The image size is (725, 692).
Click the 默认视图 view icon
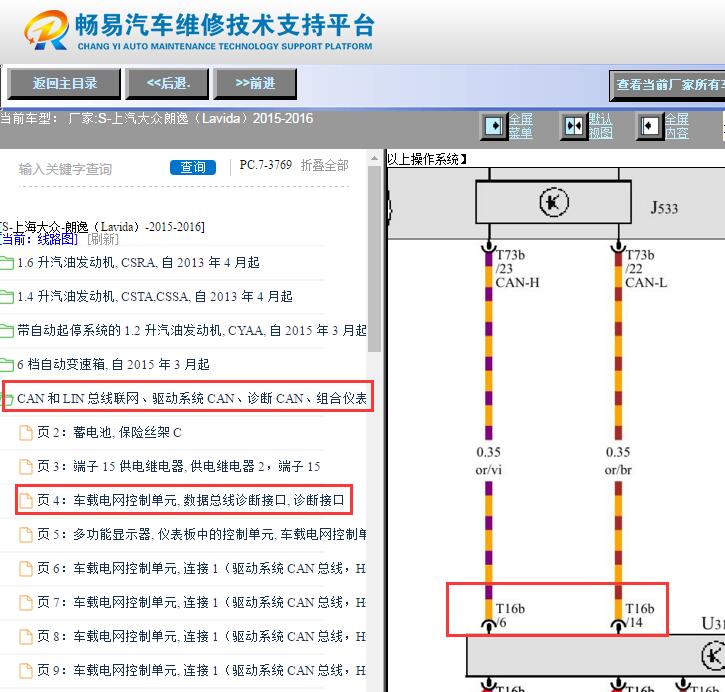pos(574,126)
